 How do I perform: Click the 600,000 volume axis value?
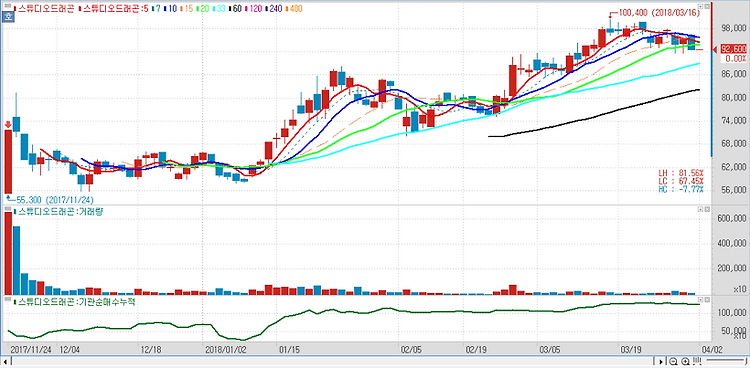[x=732, y=218]
